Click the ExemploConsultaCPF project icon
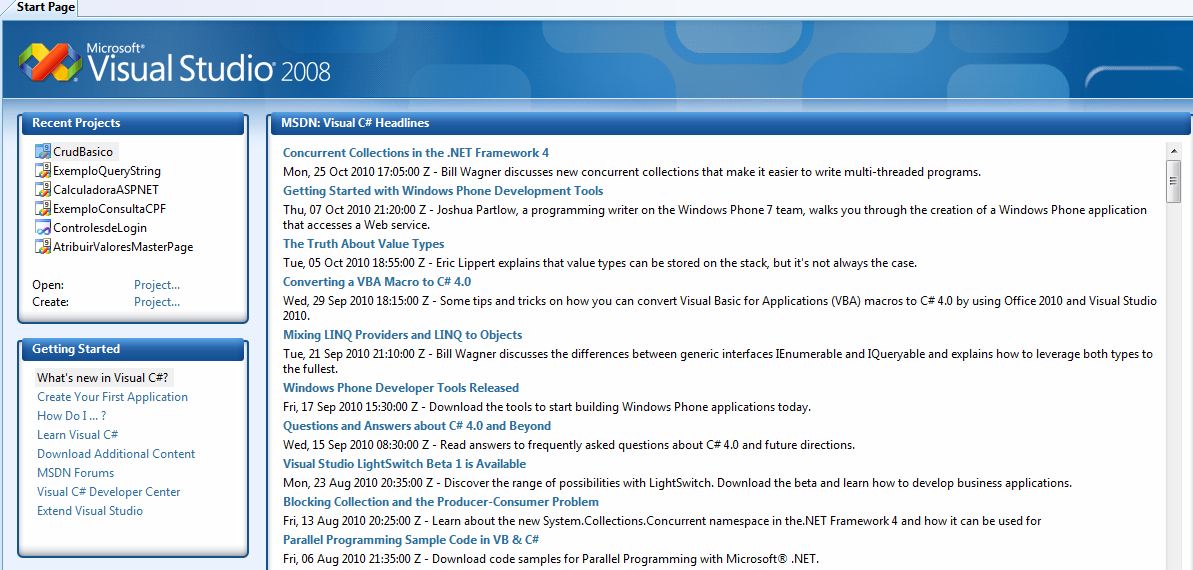Screen dimensions: 1193x570 [42, 209]
